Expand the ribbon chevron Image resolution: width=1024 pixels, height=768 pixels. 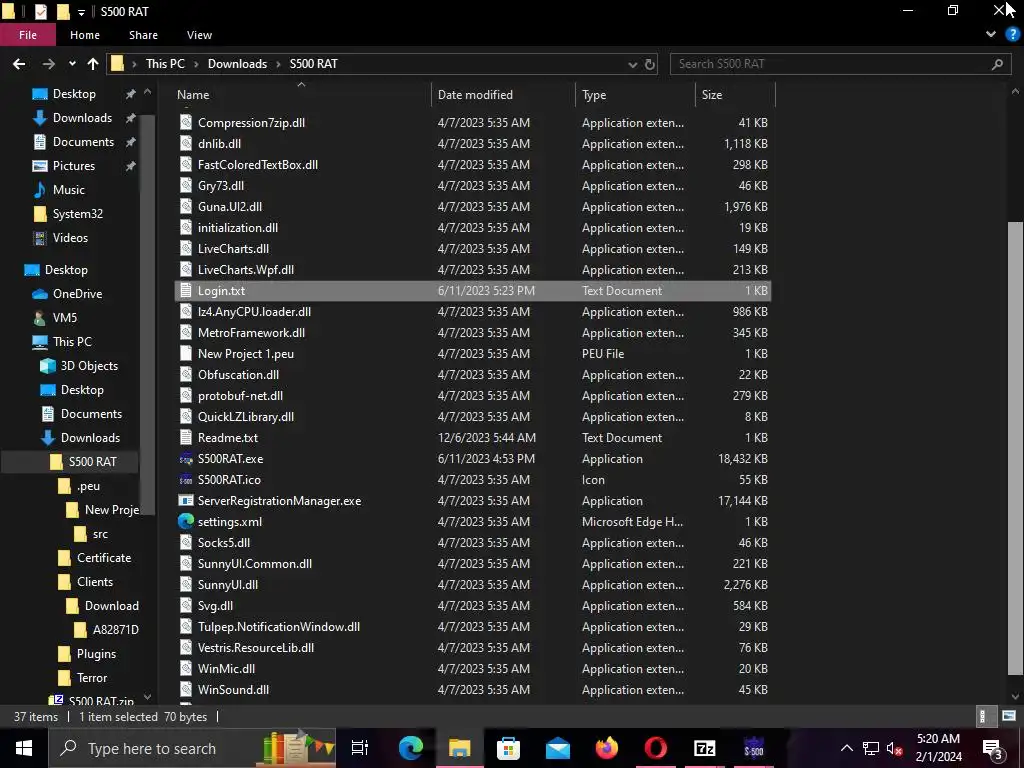(991, 35)
